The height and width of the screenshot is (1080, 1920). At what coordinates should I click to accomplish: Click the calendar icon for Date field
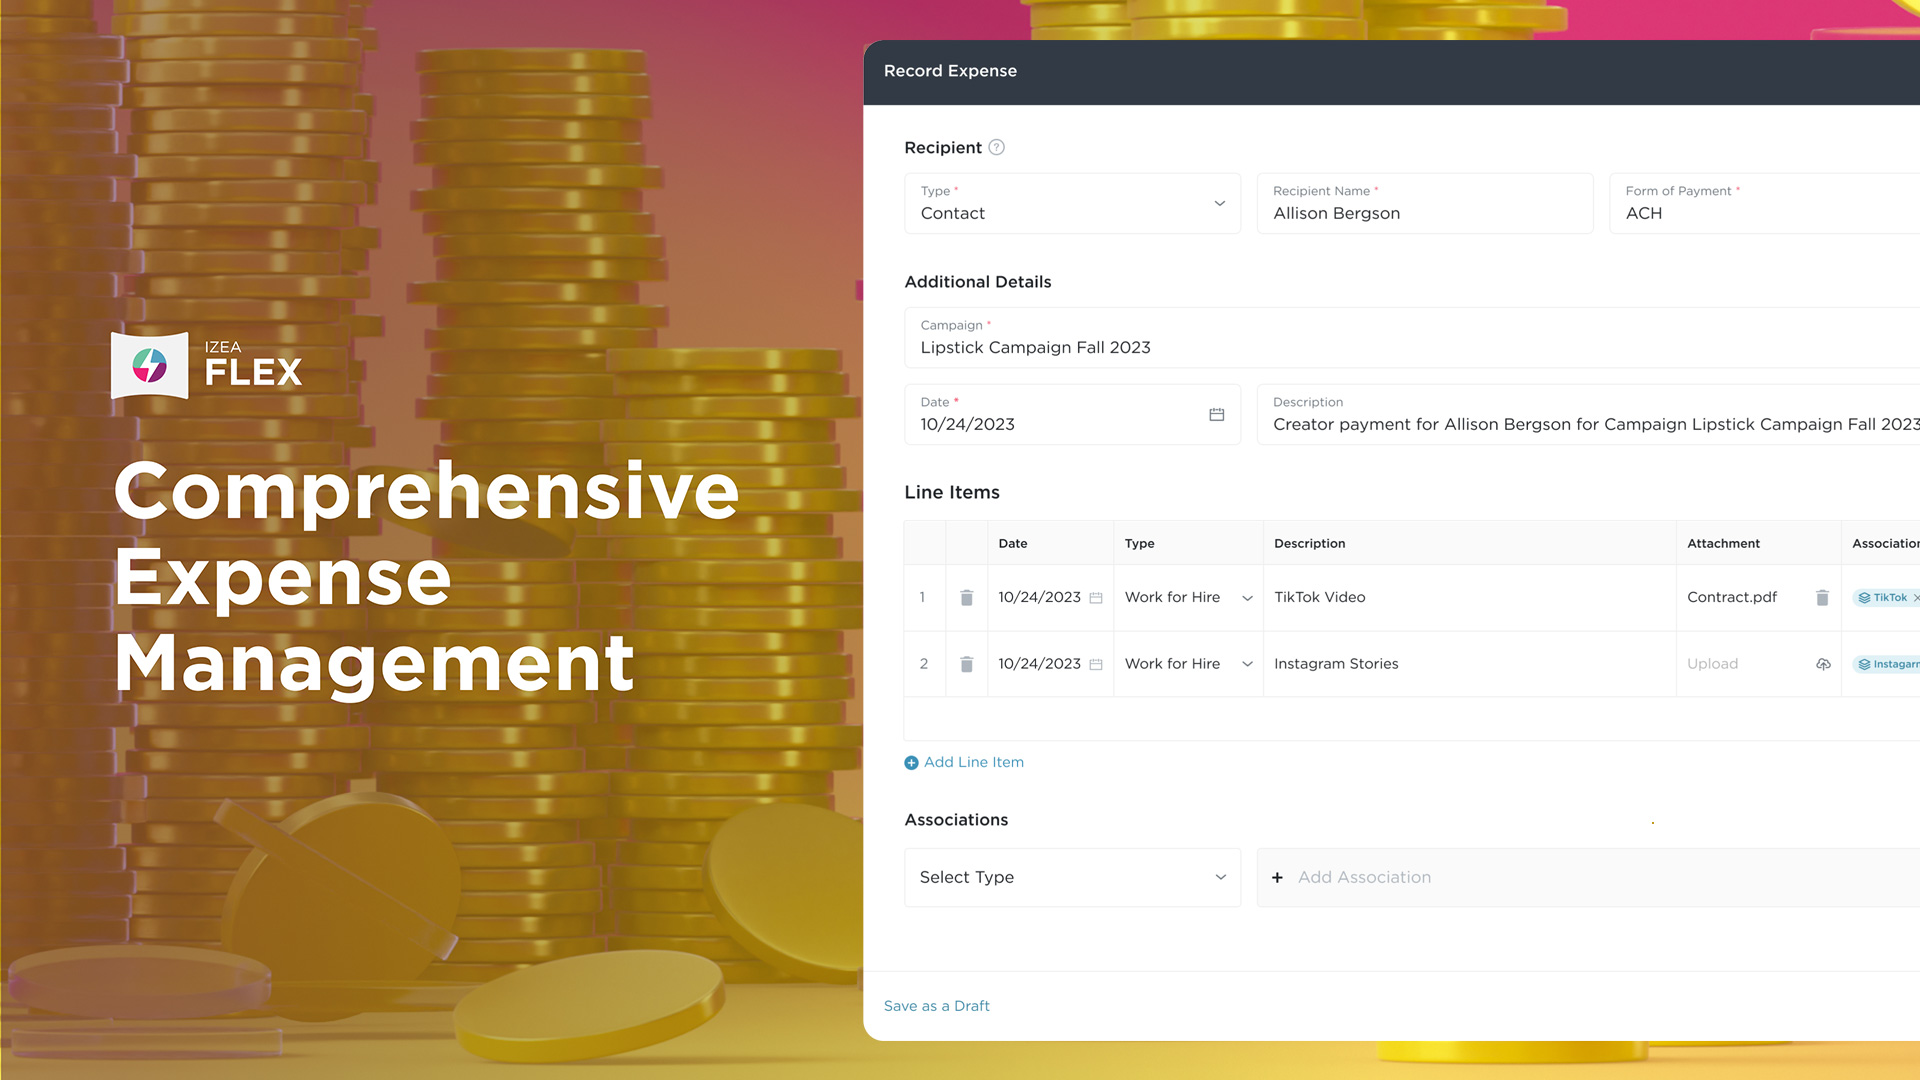[1216, 414]
